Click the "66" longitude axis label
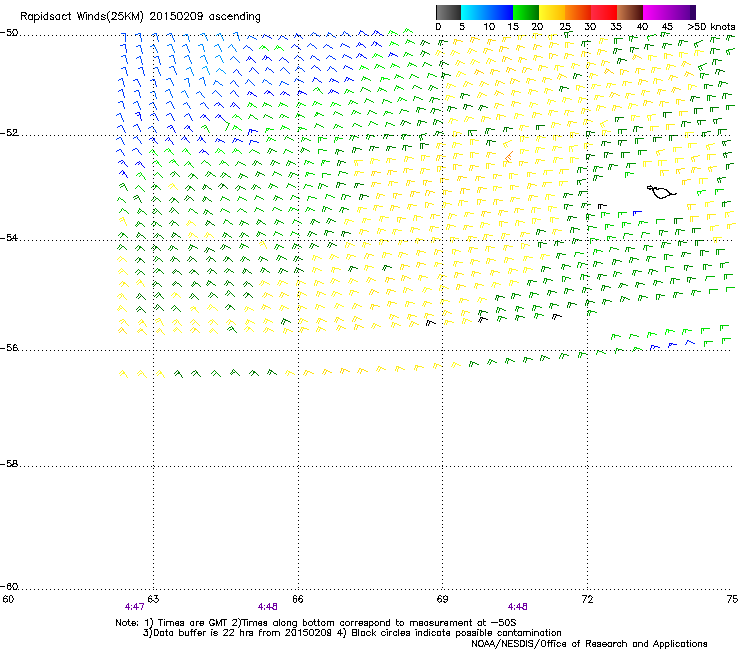The image size is (740, 650). pos(298,599)
